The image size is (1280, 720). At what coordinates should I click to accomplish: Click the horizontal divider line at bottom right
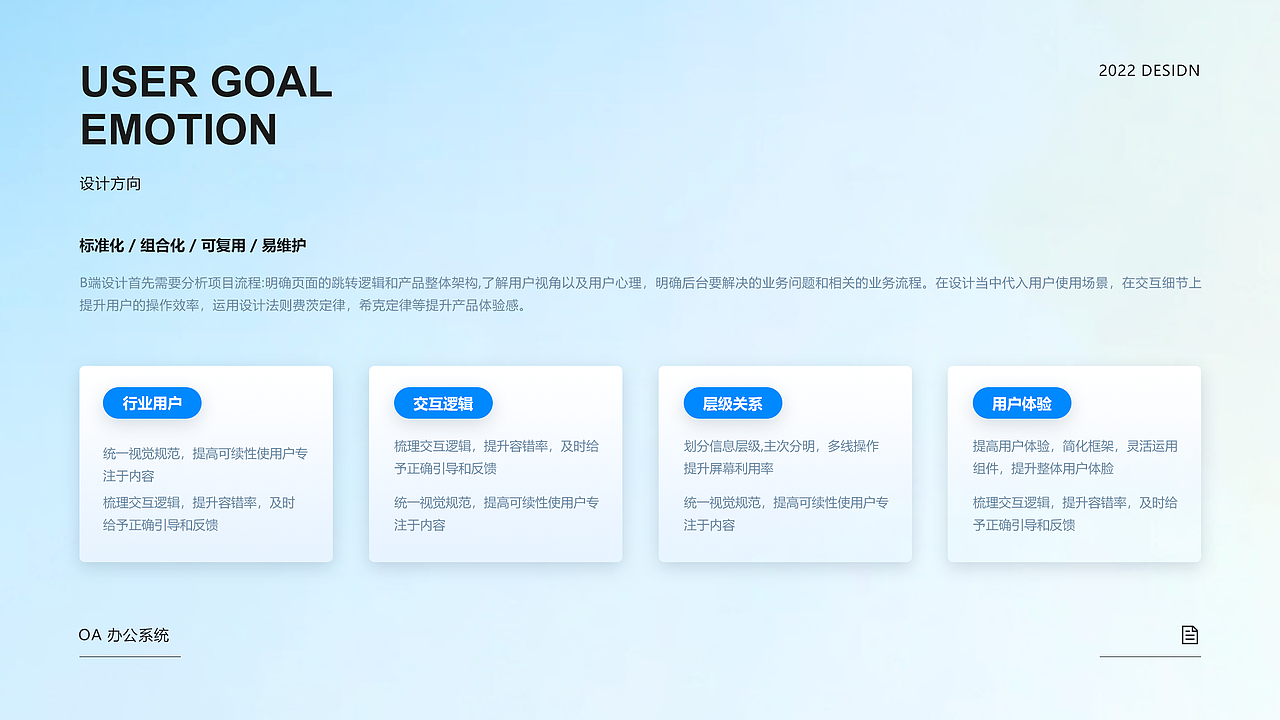coord(1150,657)
